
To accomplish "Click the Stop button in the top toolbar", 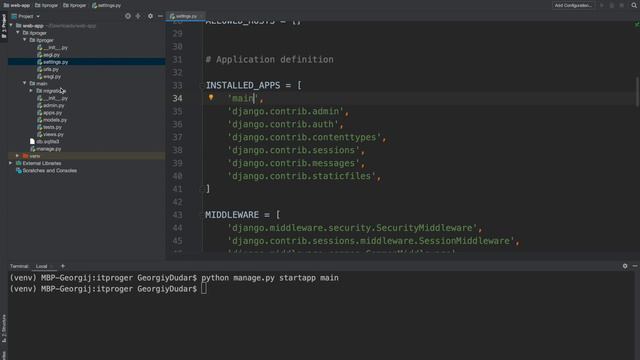I will (622, 5).
